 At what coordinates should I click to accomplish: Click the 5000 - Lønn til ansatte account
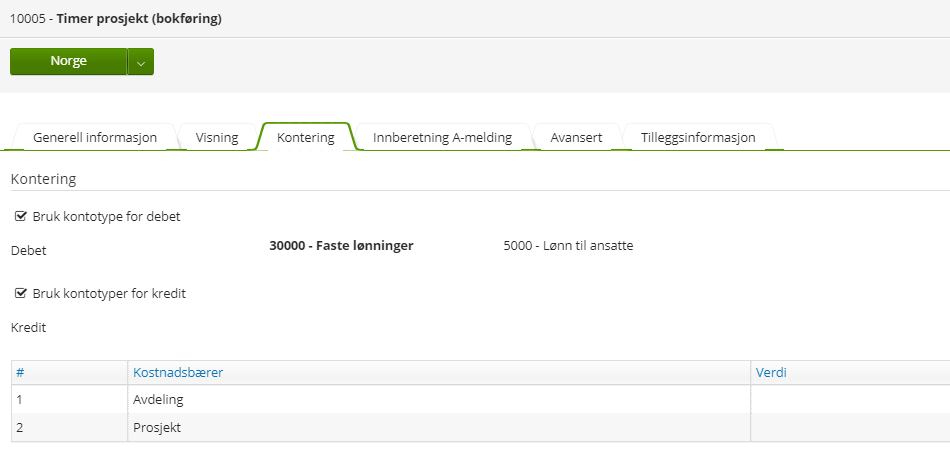pyautogui.click(x=568, y=246)
